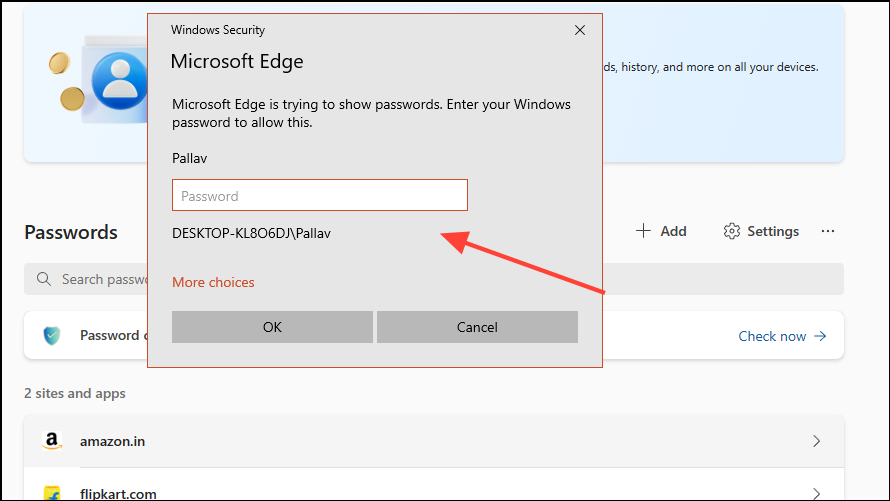Open password Settings gear icon
Viewport: 890px width, 501px height.
tap(732, 231)
